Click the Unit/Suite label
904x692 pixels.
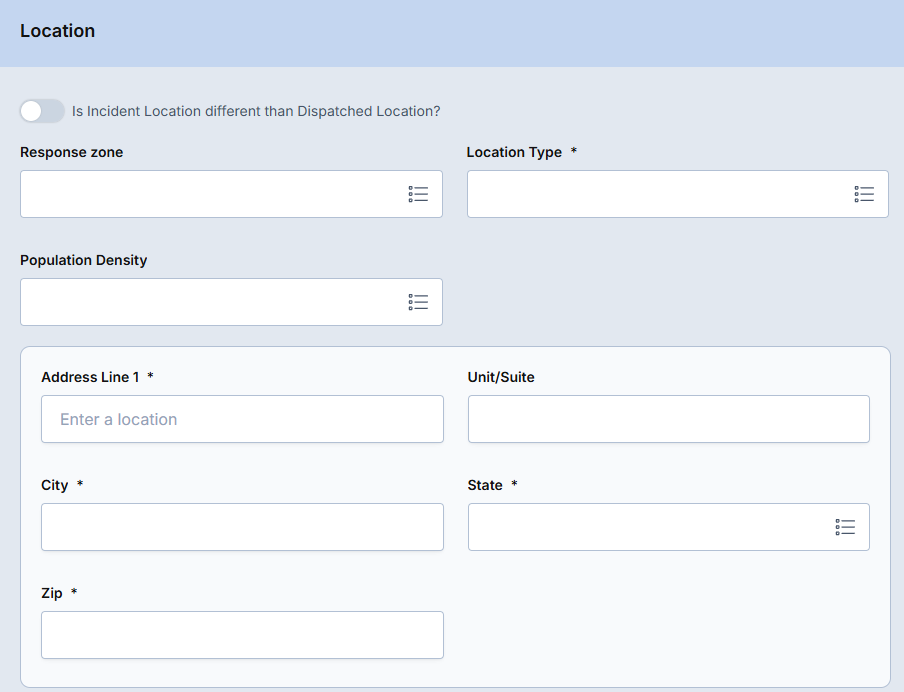pyautogui.click(x=501, y=377)
